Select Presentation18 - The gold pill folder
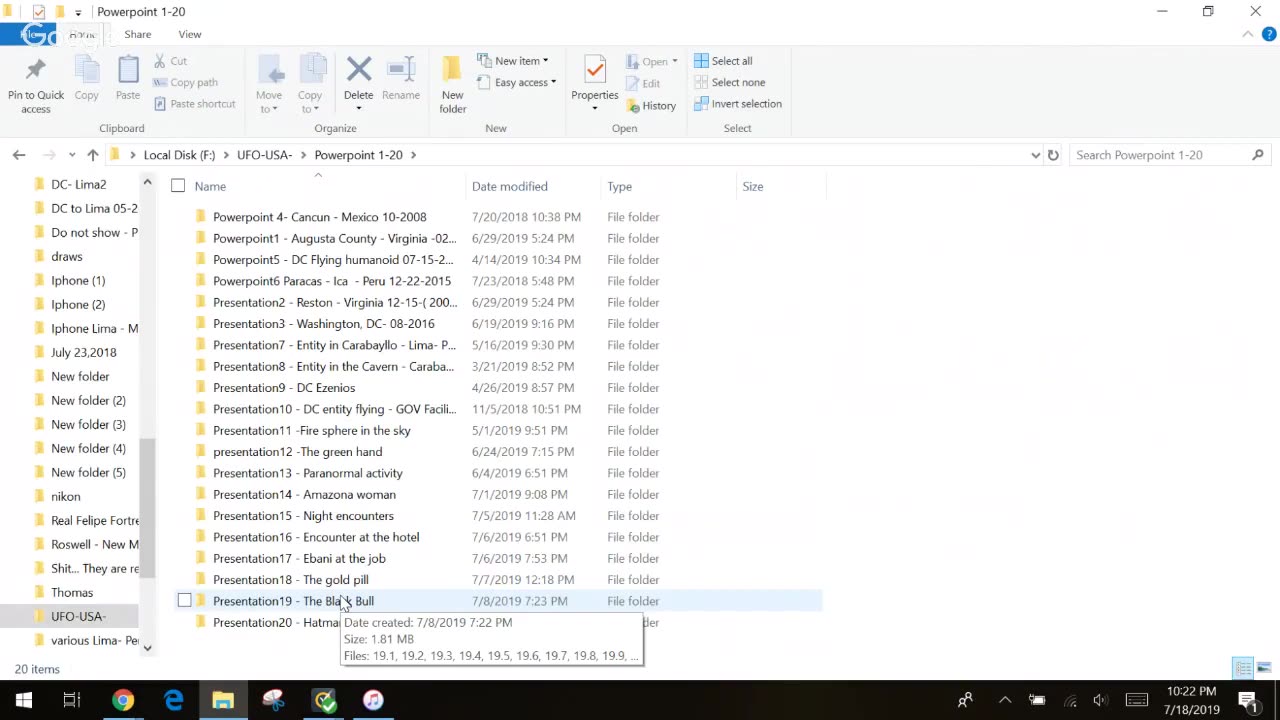The width and height of the screenshot is (1280, 720). tap(290, 580)
